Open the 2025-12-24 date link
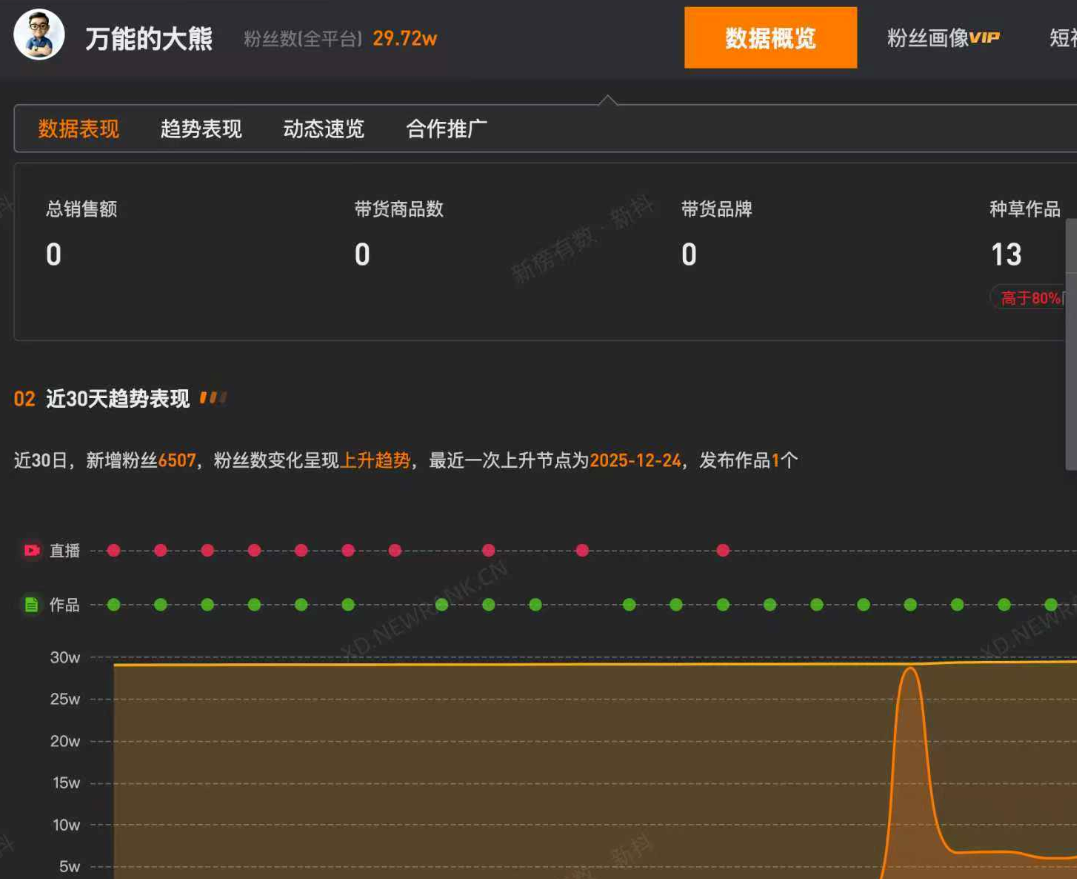Viewport: 1077px width, 879px height. [633, 458]
